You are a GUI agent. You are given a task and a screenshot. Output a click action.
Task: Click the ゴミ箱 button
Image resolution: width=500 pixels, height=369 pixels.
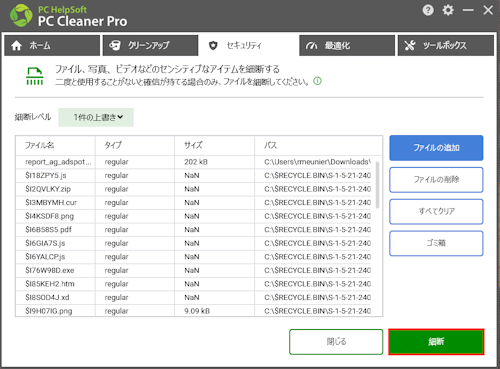click(x=436, y=243)
